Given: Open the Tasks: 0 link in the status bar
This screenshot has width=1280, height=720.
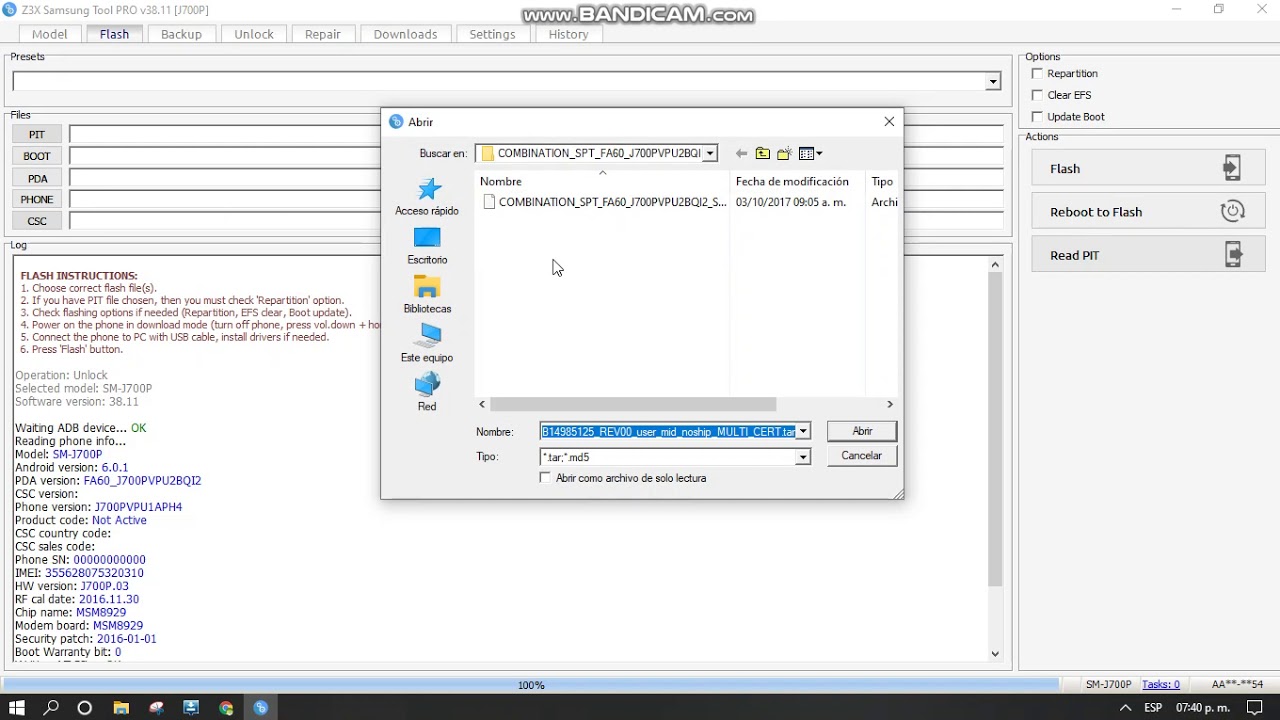Looking at the screenshot, I should tap(1161, 685).
